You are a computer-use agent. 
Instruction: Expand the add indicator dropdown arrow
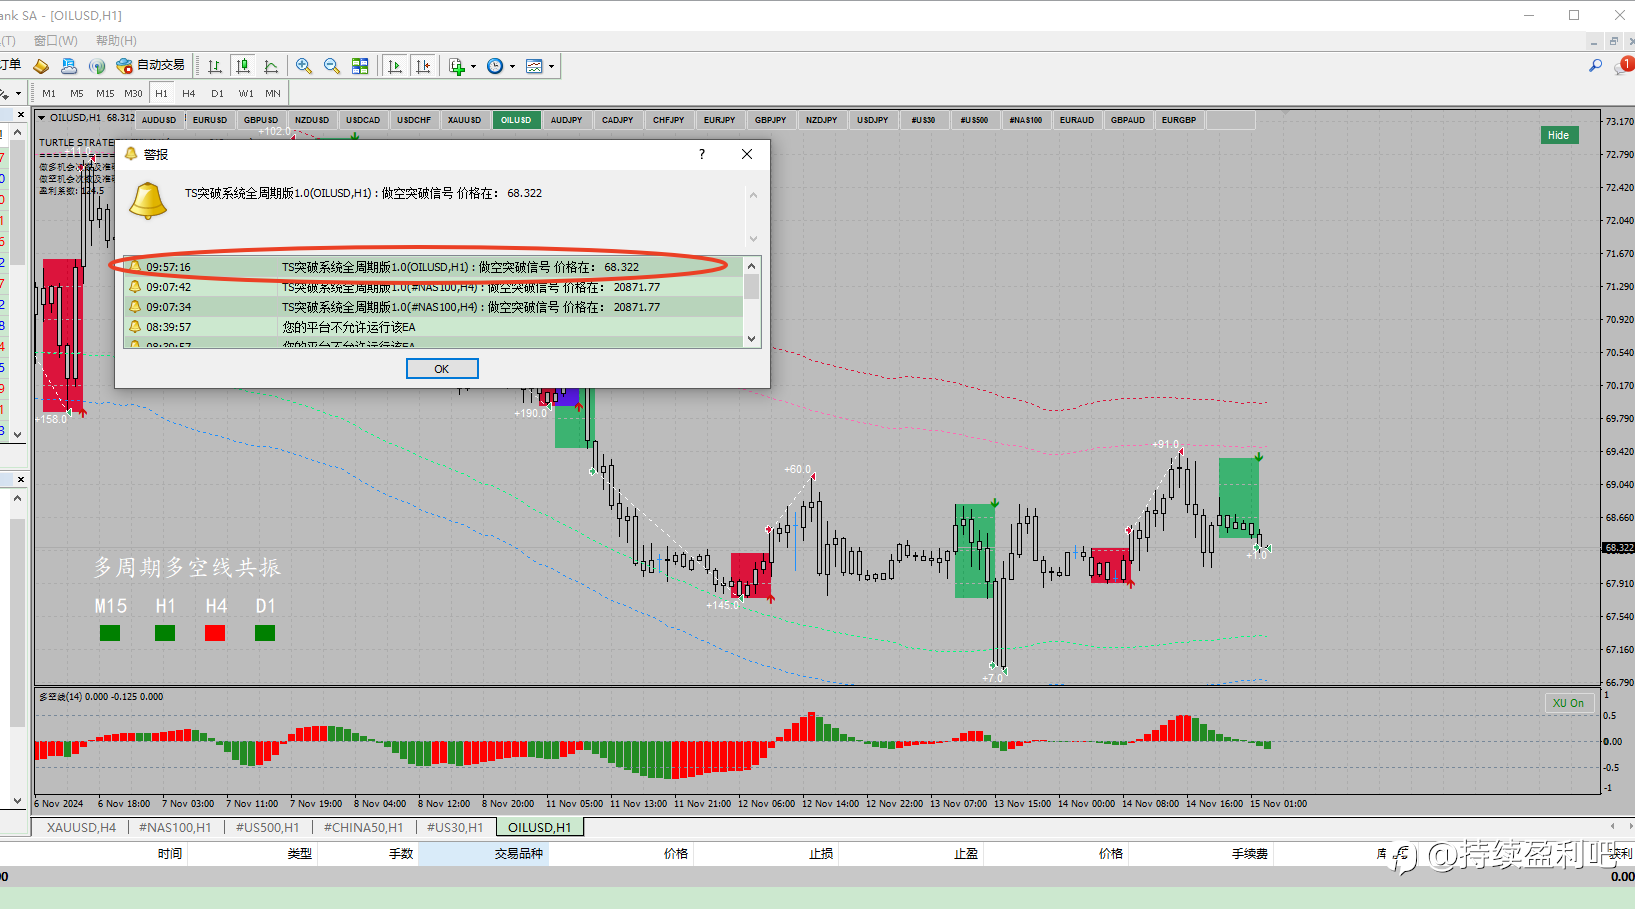(x=474, y=67)
